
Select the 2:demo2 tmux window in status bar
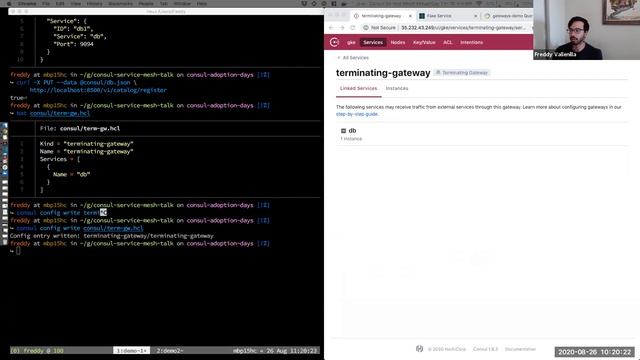[170, 350]
